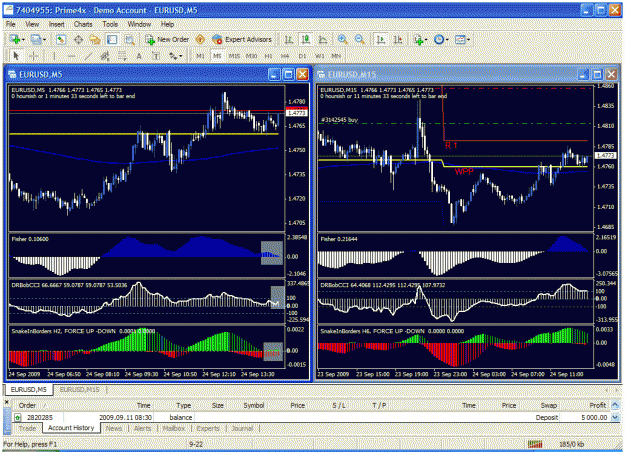
Task: Select the W1 timeframe button
Action: tap(319, 56)
